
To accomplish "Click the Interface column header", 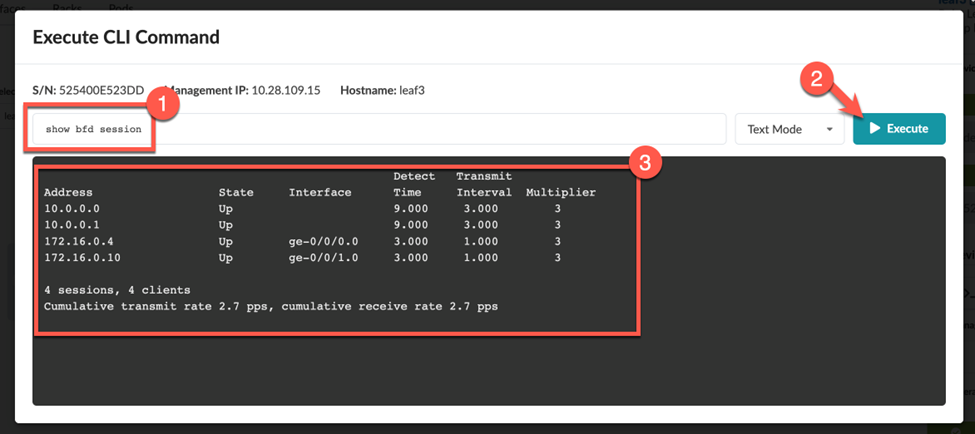I will pyautogui.click(x=320, y=193).
